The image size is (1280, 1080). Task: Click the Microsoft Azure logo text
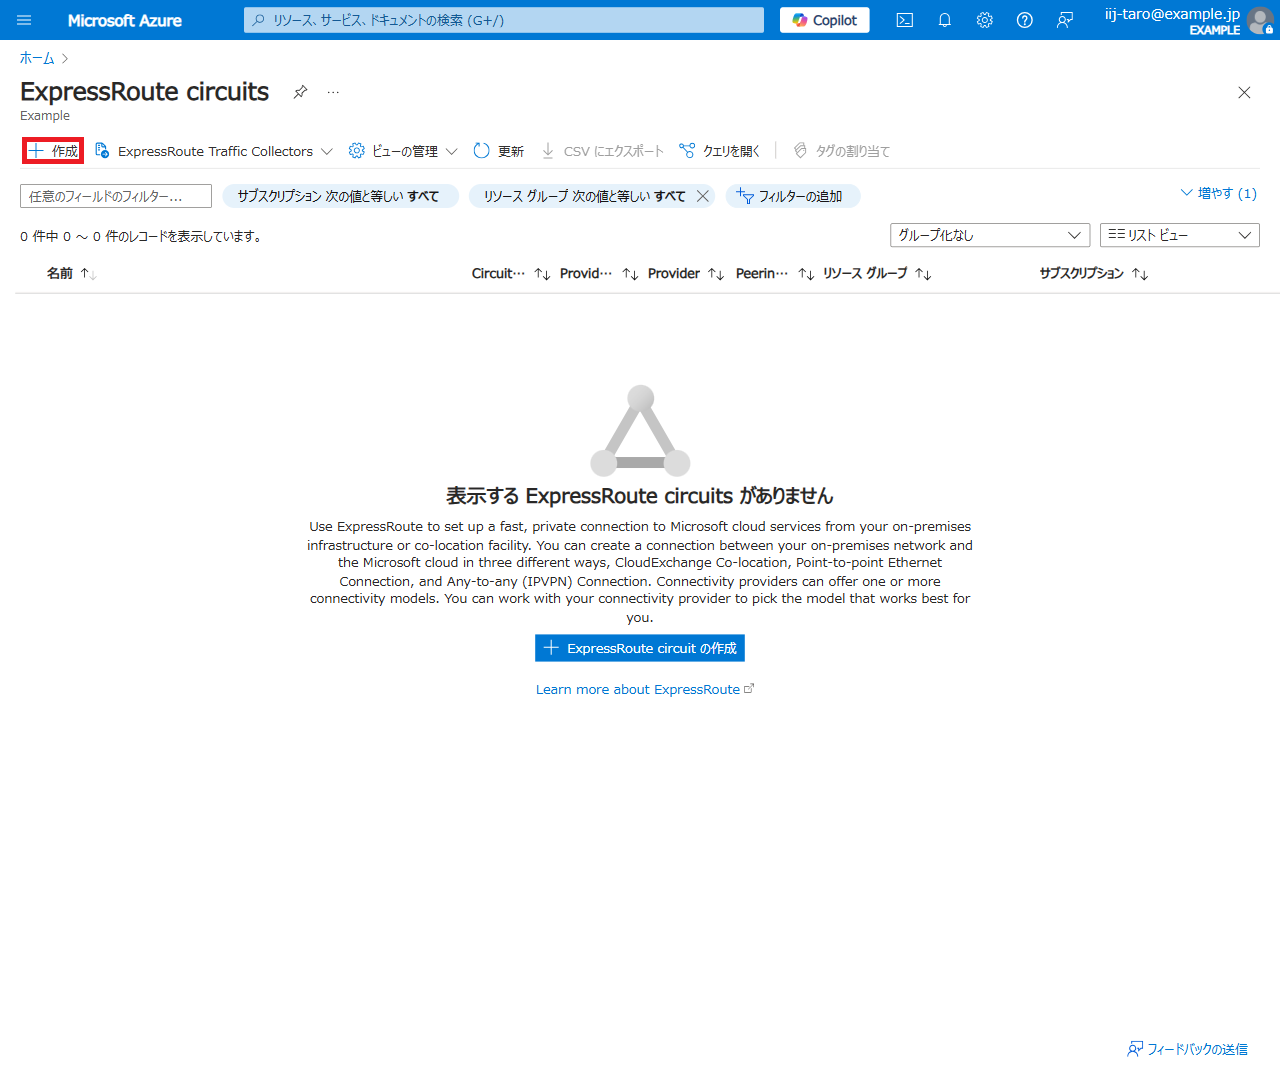click(x=125, y=20)
